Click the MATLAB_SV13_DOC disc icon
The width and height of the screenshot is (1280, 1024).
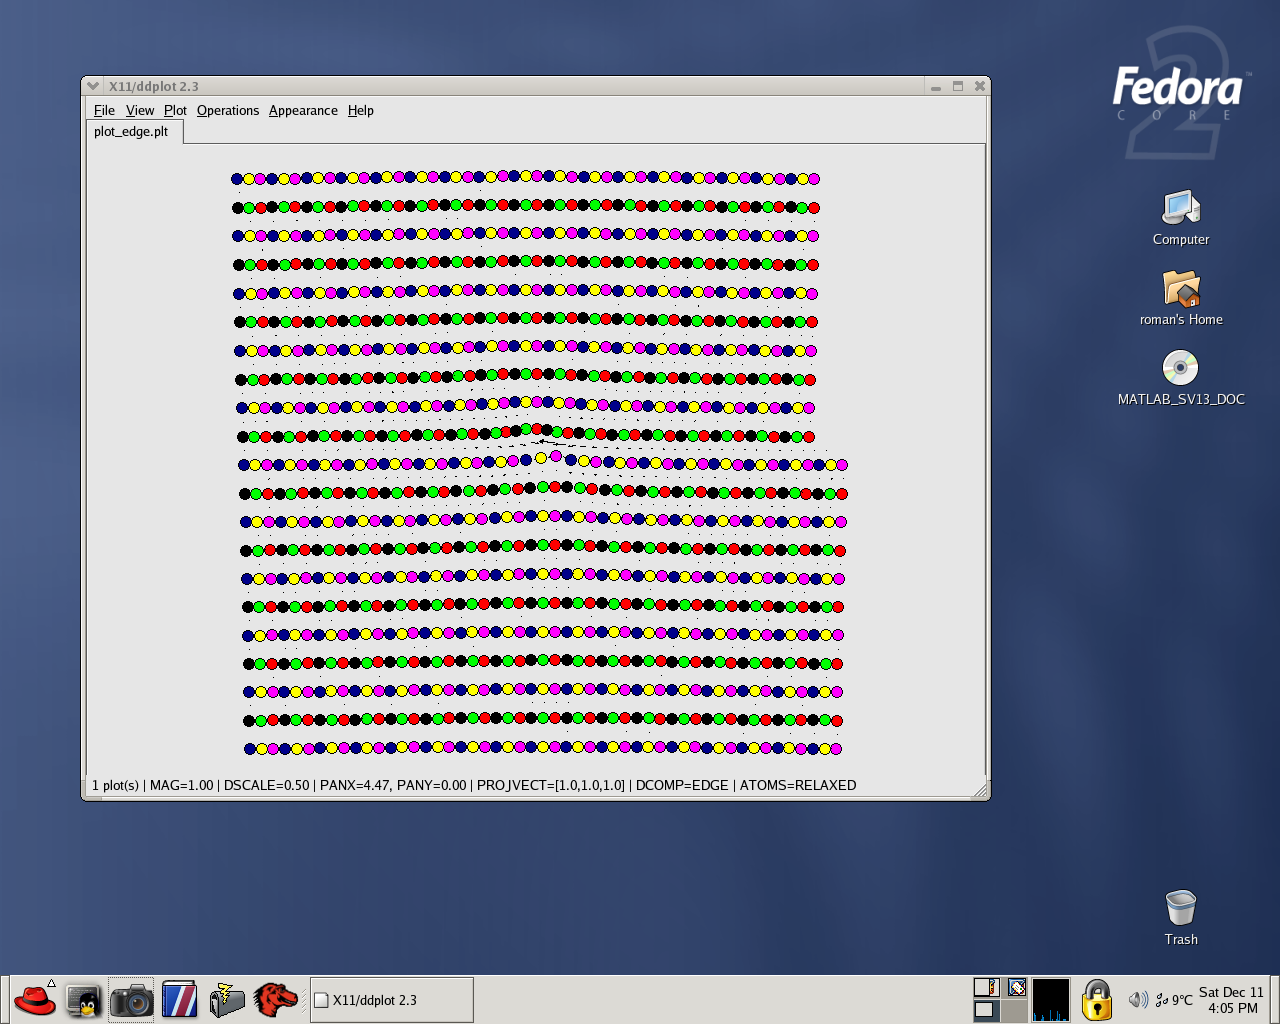pyautogui.click(x=1181, y=367)
